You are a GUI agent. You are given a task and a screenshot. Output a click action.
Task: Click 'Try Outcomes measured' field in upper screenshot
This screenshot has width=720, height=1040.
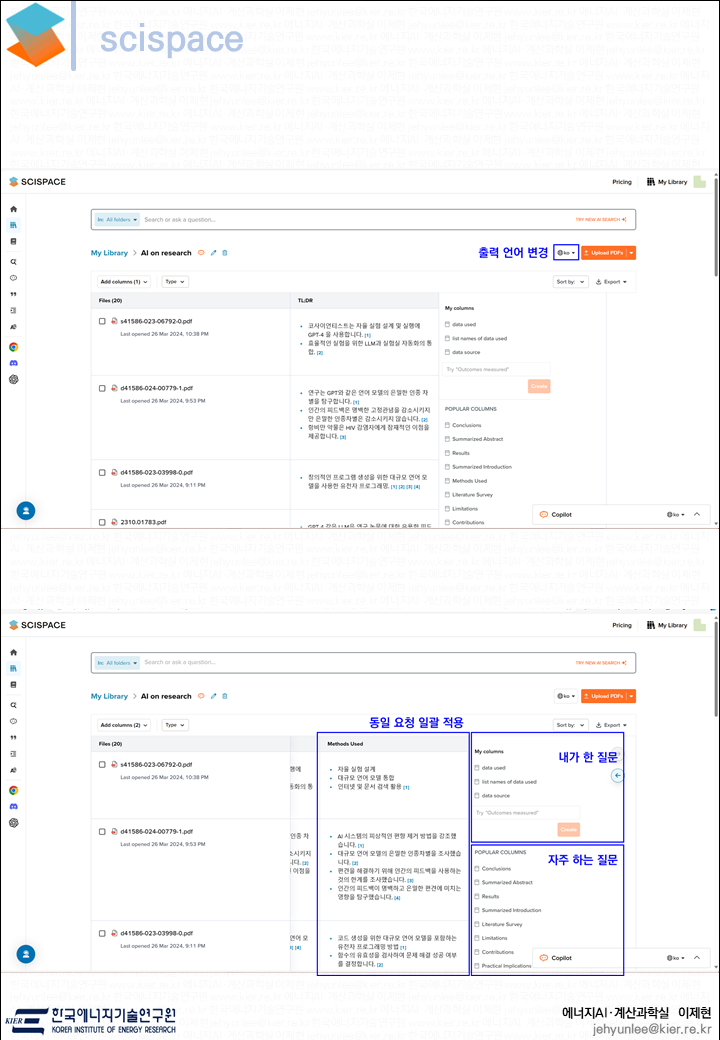coord(497,369)
